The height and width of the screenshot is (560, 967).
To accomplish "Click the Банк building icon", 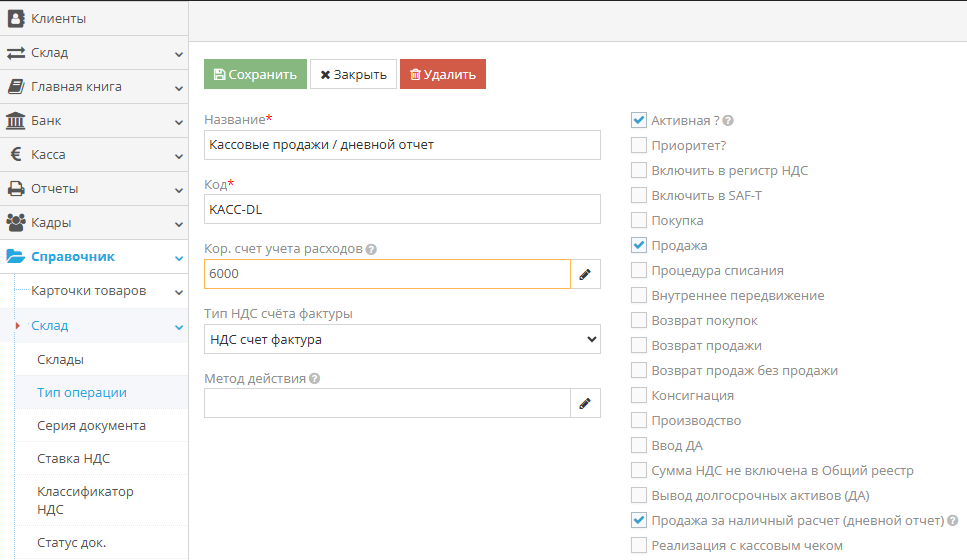I will pos(16,121).
